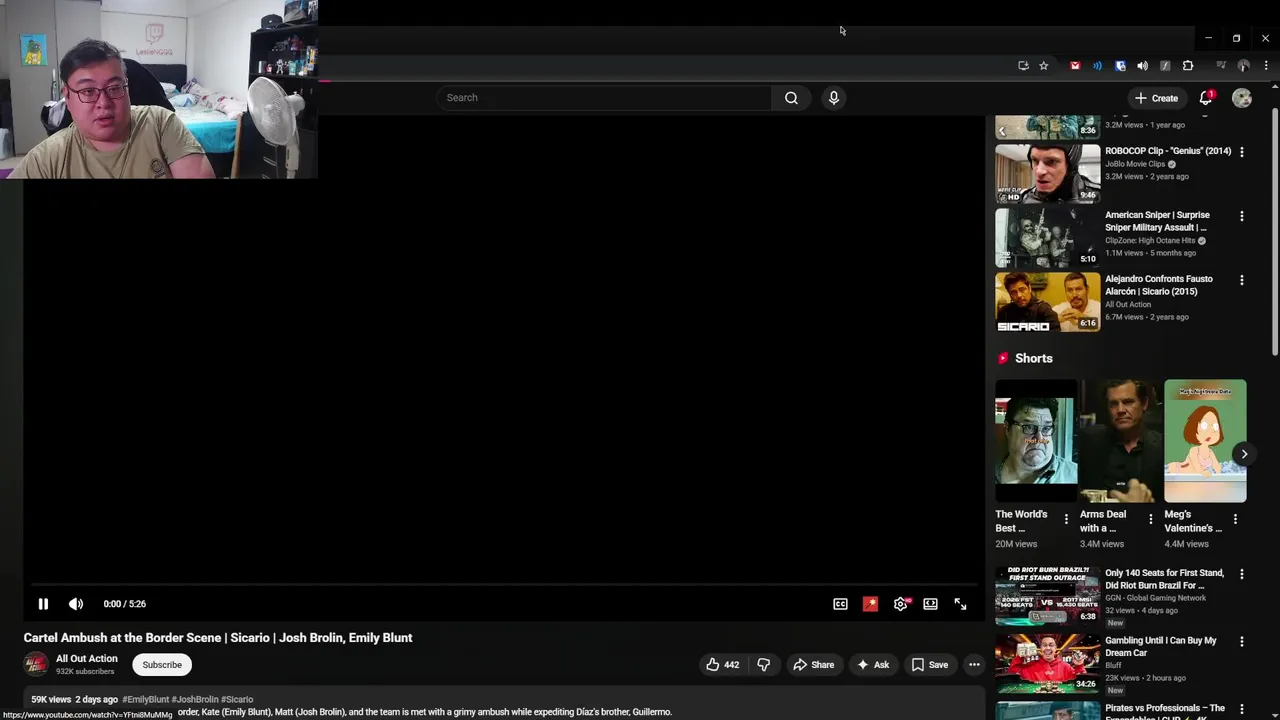Open the Create menu

click(1156, 98)
